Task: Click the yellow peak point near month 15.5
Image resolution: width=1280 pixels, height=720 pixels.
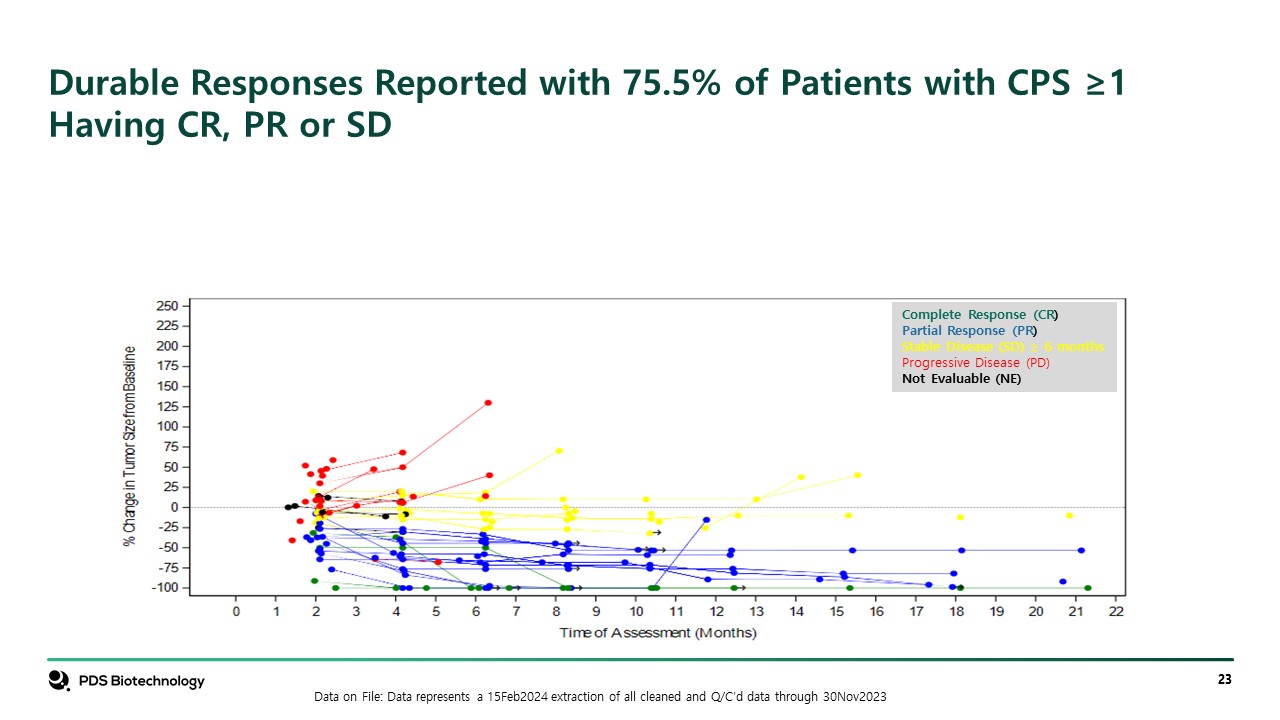Action: coord(857,475)
